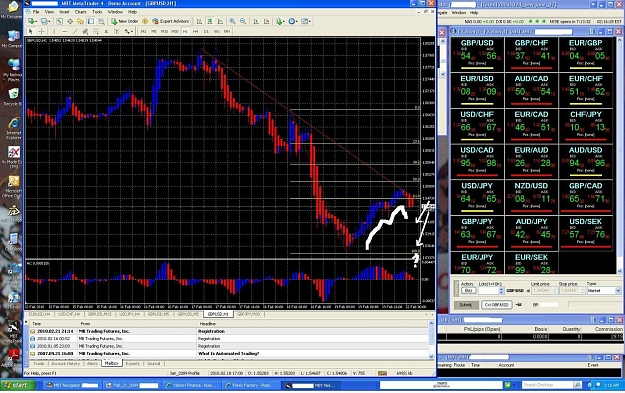Click the Market Watch toolbar icon
The height and width of the screenshot is (393, 625).
pos(59,21)
